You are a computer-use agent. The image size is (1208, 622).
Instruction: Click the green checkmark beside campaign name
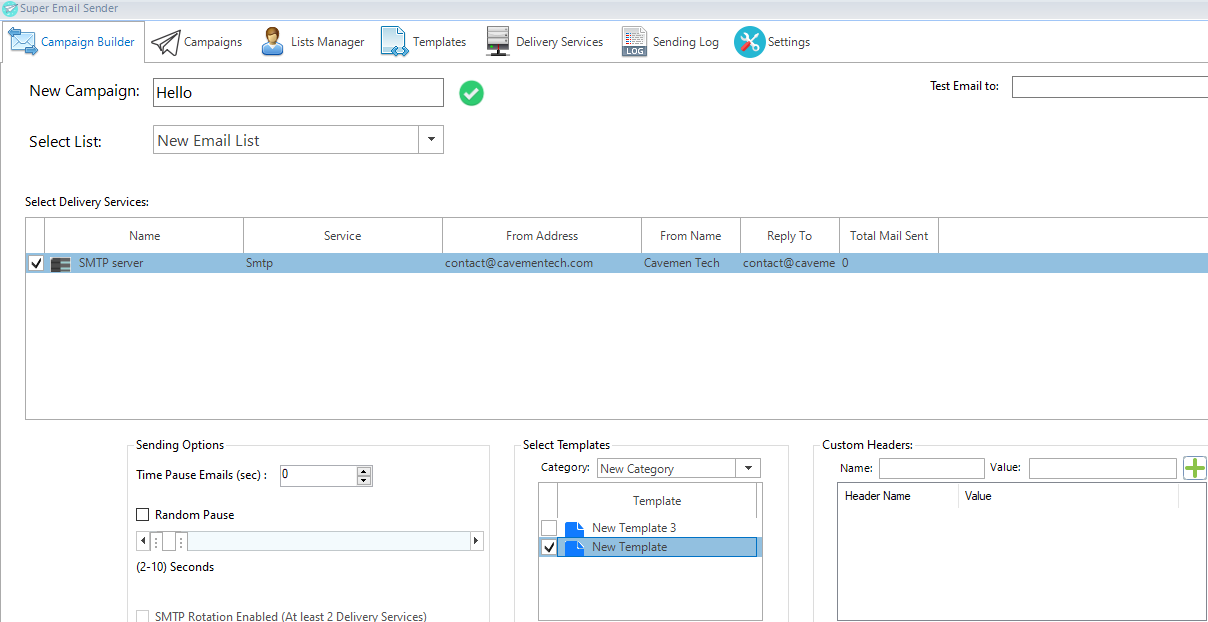[x=471, y=92]
